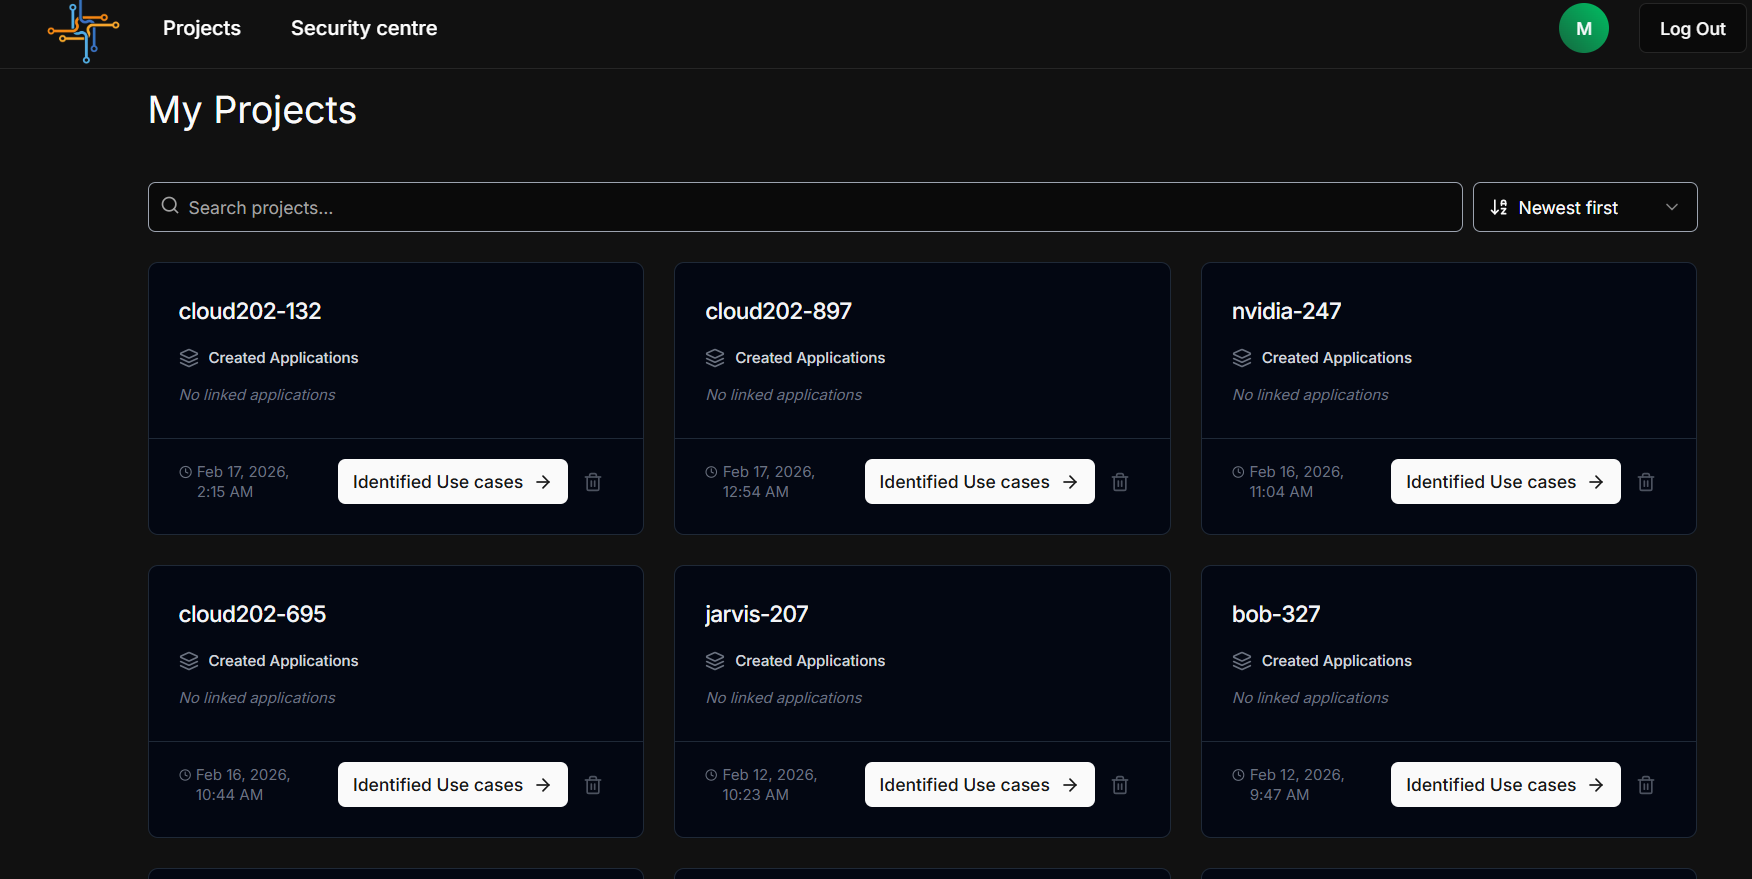This screenshot has height=879, width=1752.
Task: Go to Security centre
Action: coord(364,28)
